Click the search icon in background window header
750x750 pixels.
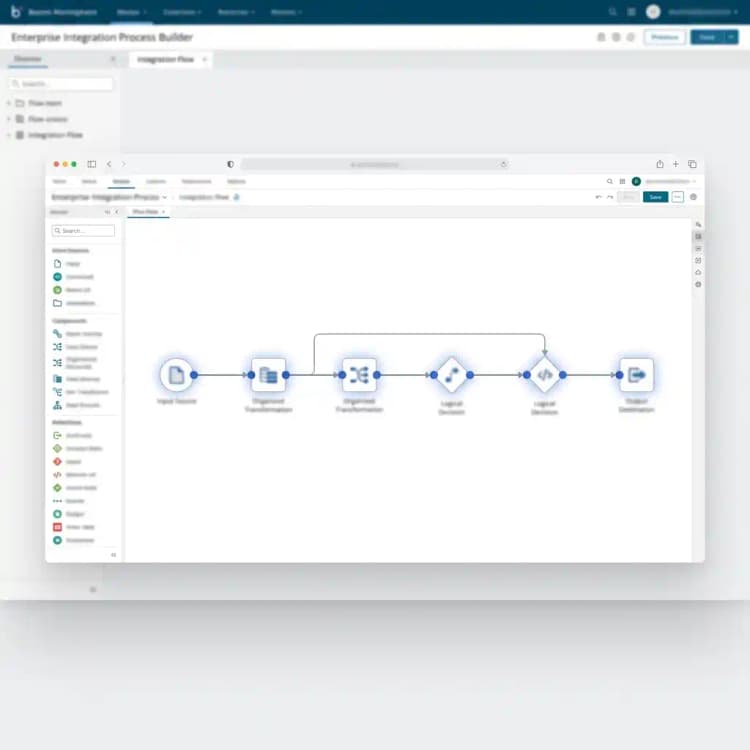(x=612, y=11)
